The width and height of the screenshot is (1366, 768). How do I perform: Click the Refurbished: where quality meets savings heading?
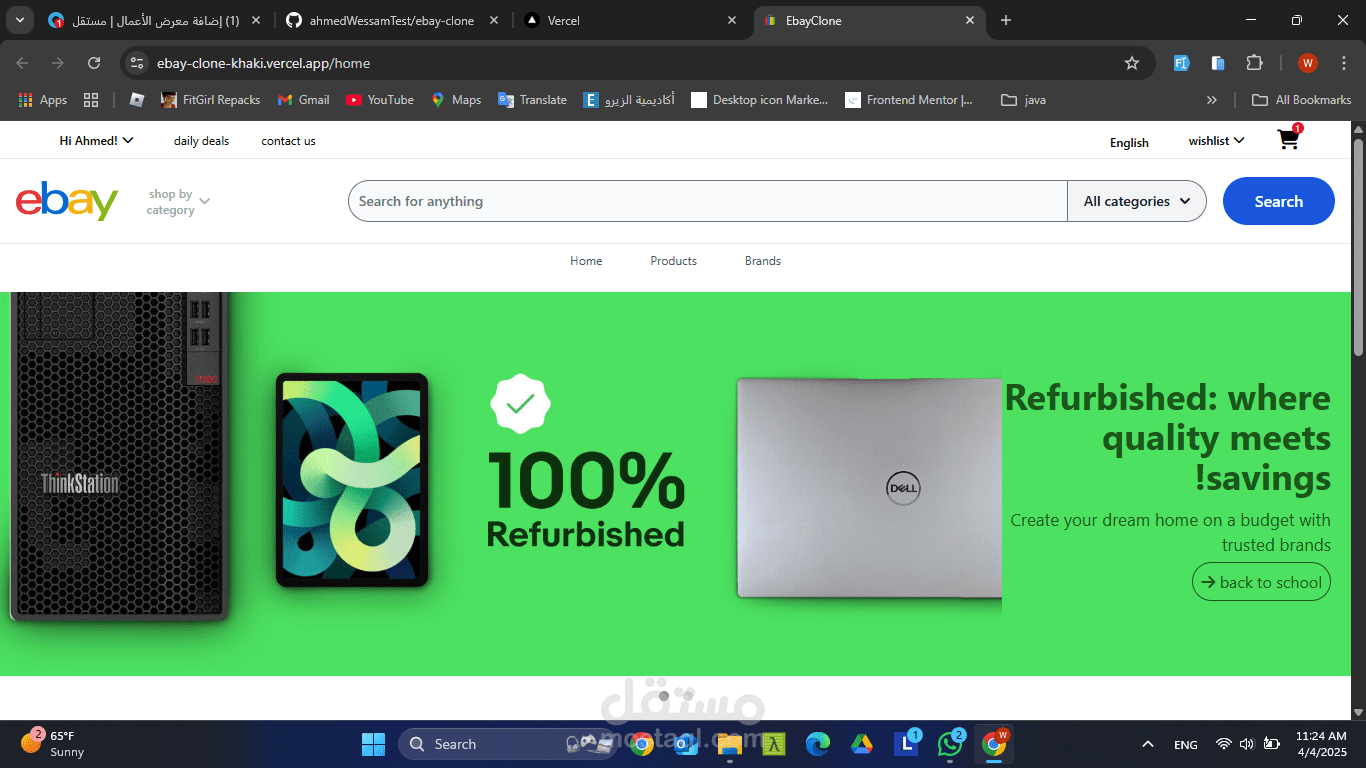pos(1167,438)
